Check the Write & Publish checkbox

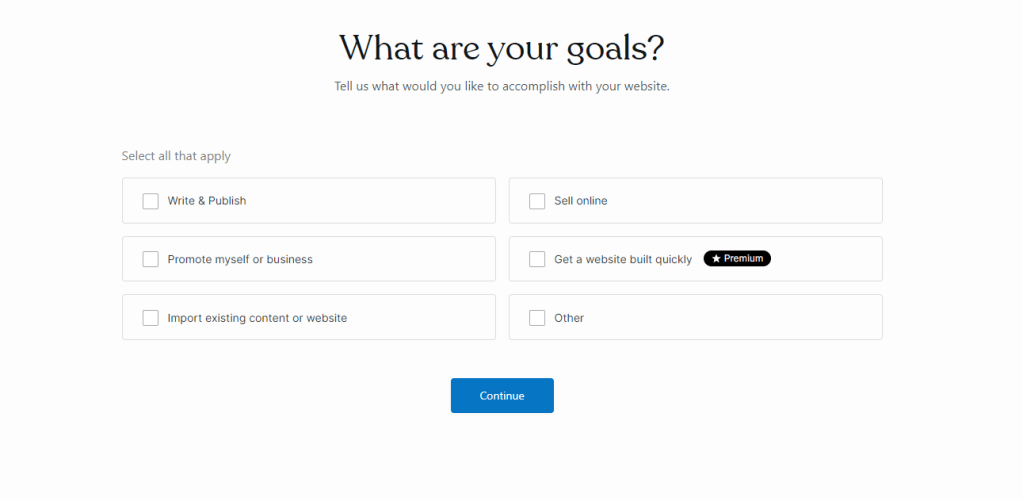coord(151,201)
